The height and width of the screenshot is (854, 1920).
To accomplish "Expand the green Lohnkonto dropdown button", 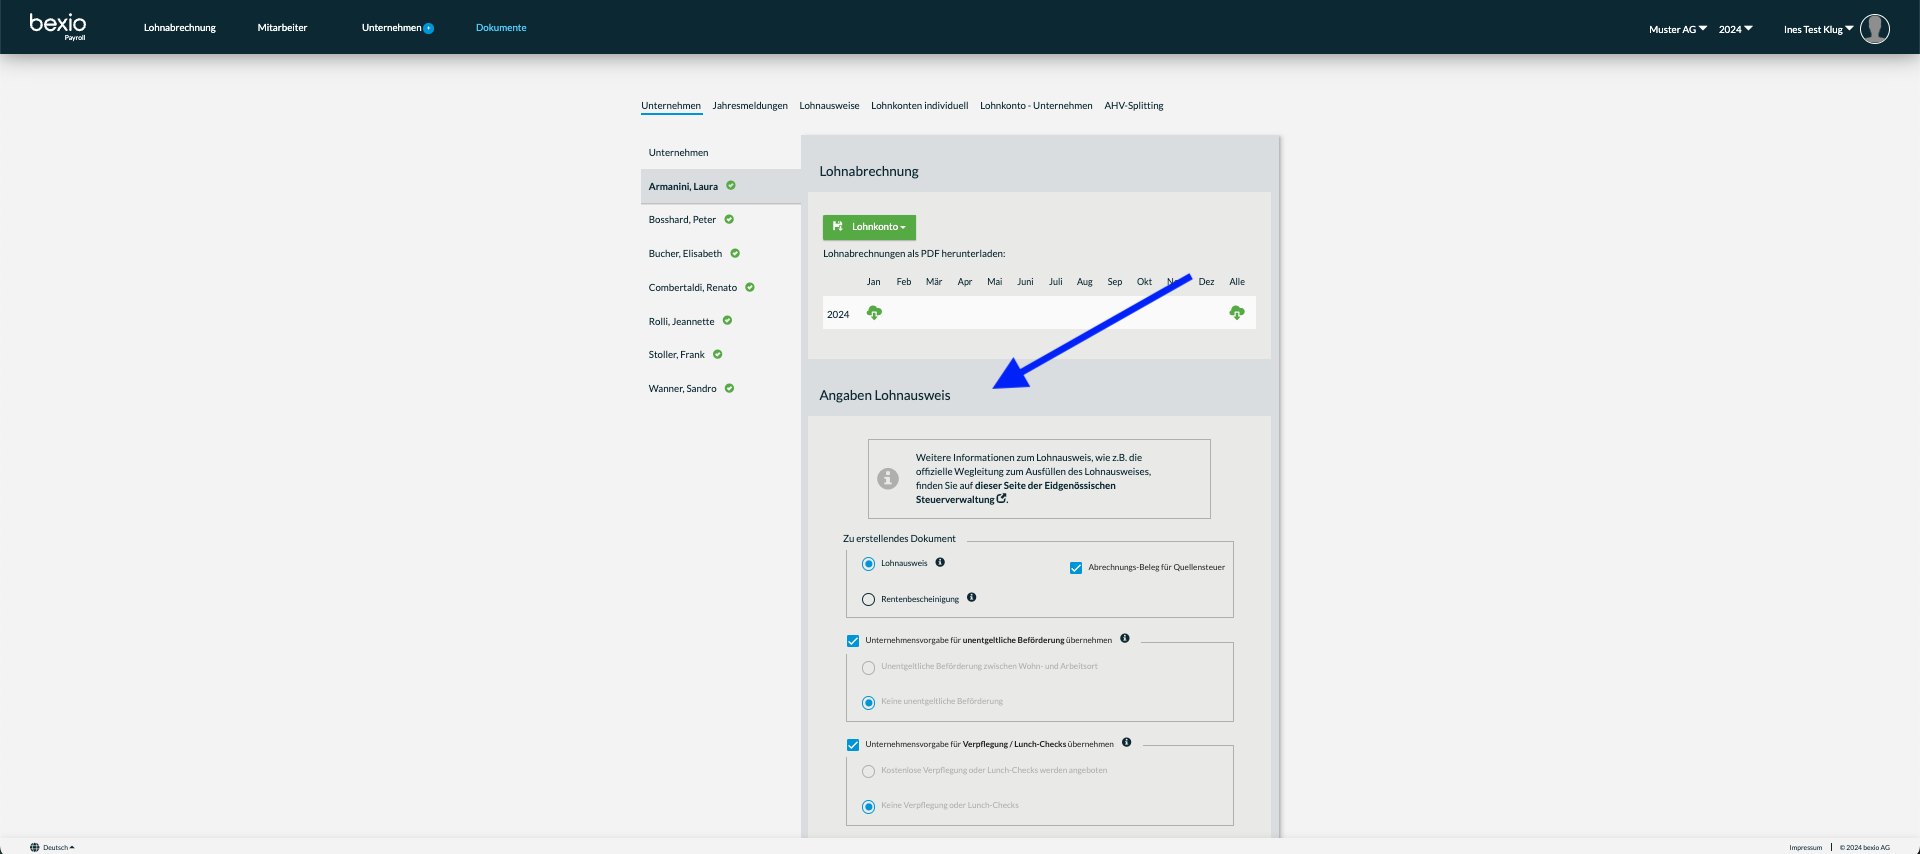I will (869, 227).
